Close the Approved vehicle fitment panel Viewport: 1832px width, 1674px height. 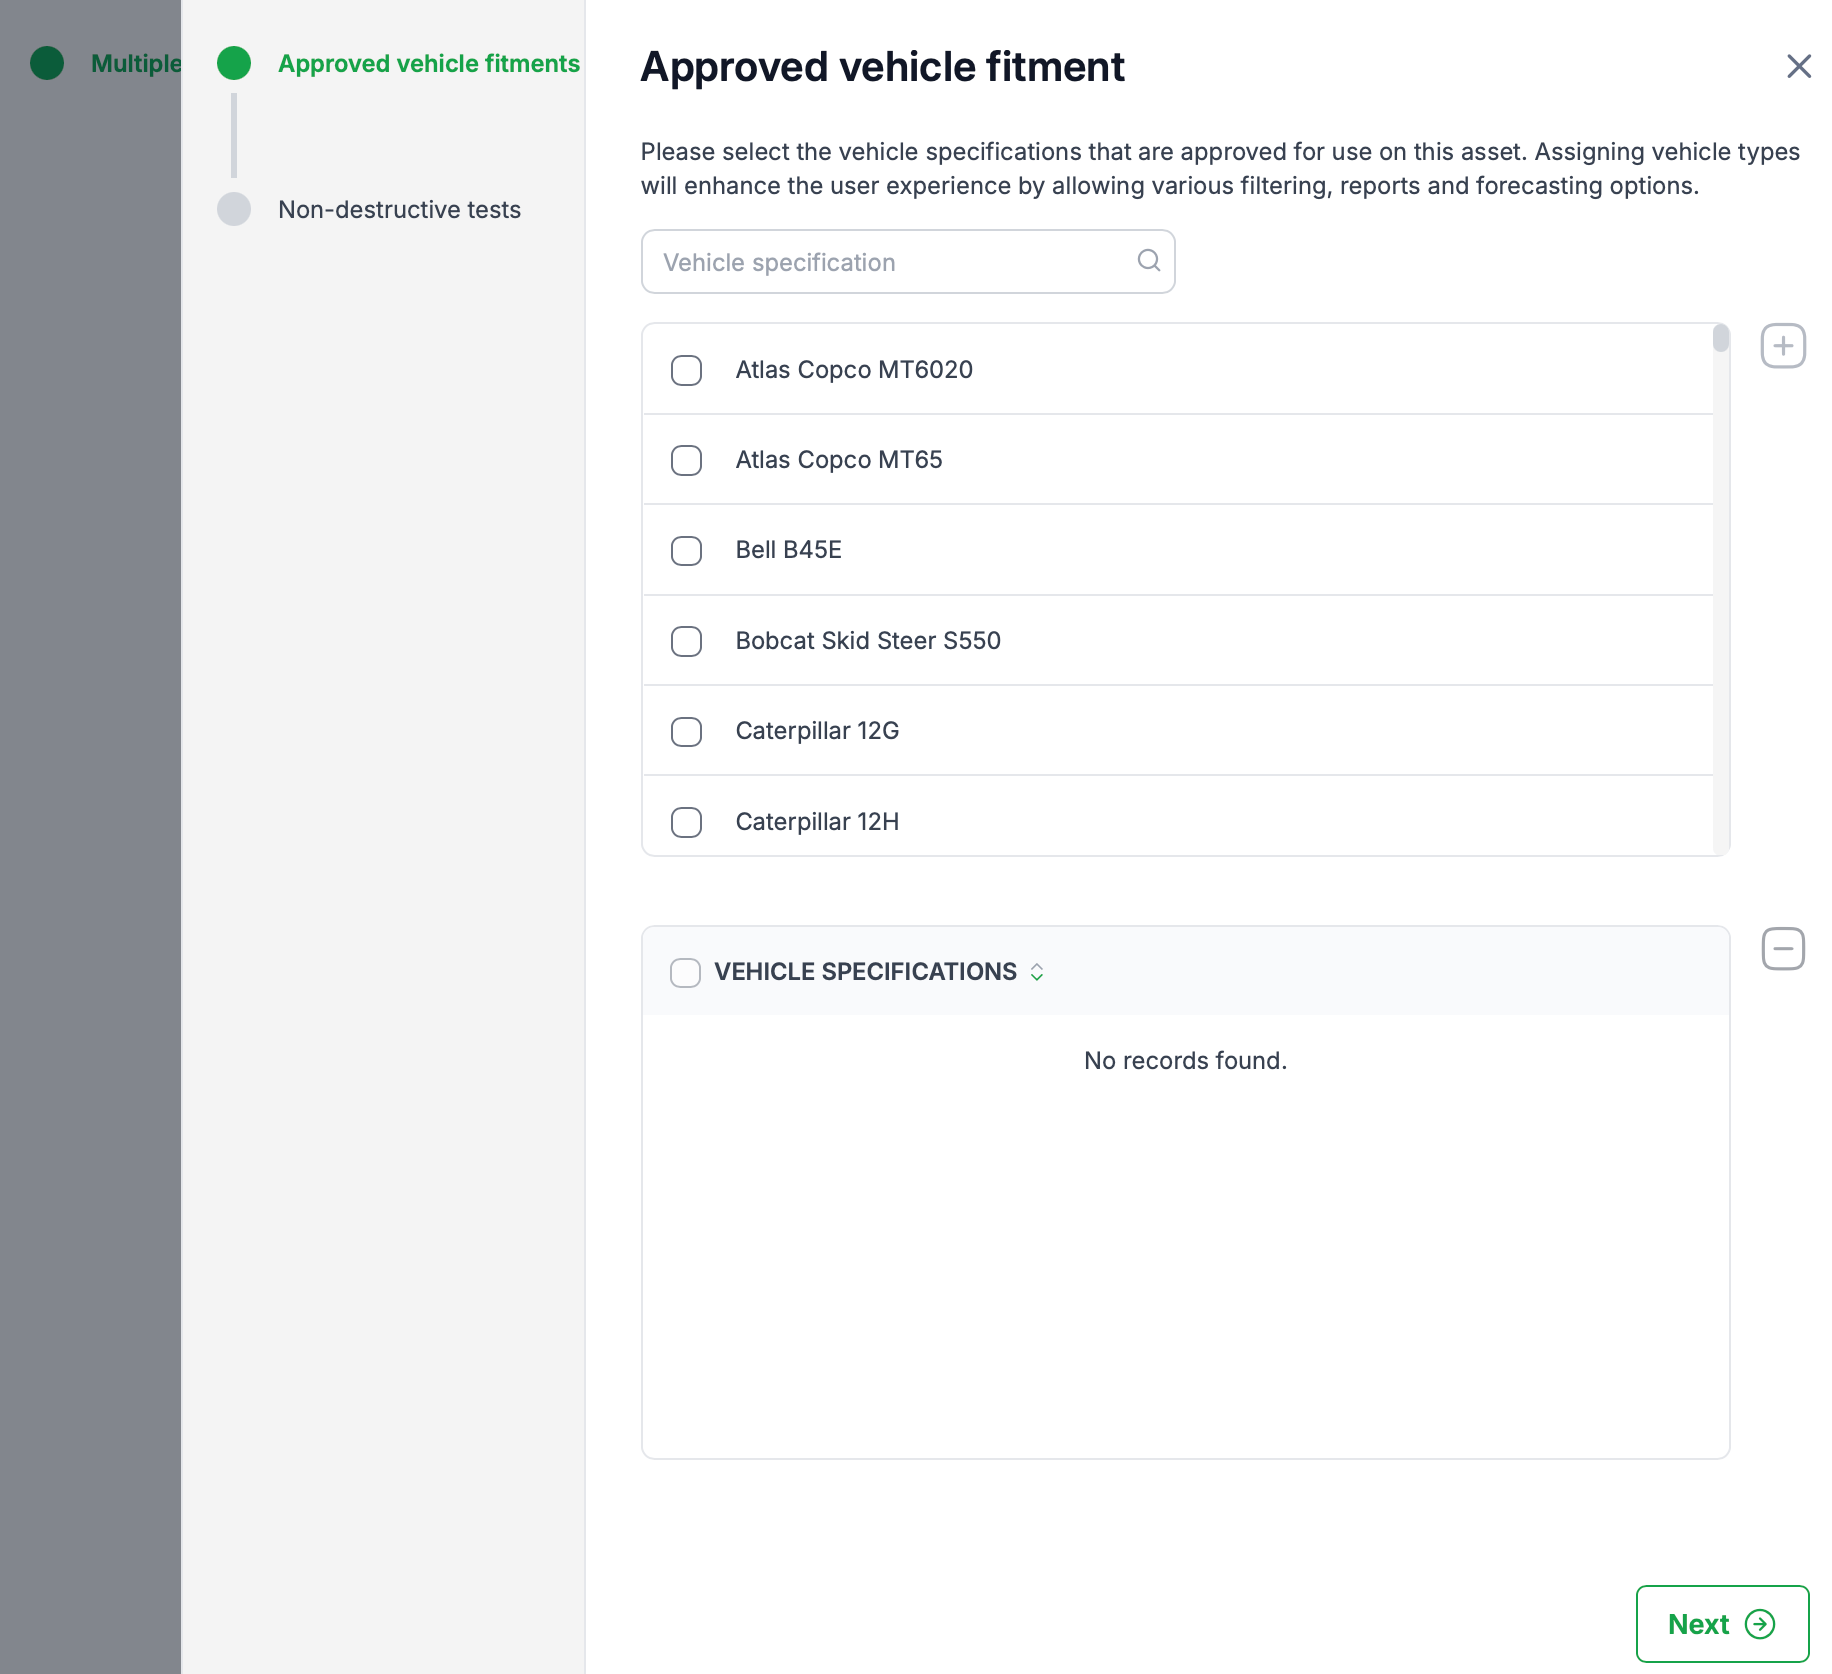[1799, 66]
